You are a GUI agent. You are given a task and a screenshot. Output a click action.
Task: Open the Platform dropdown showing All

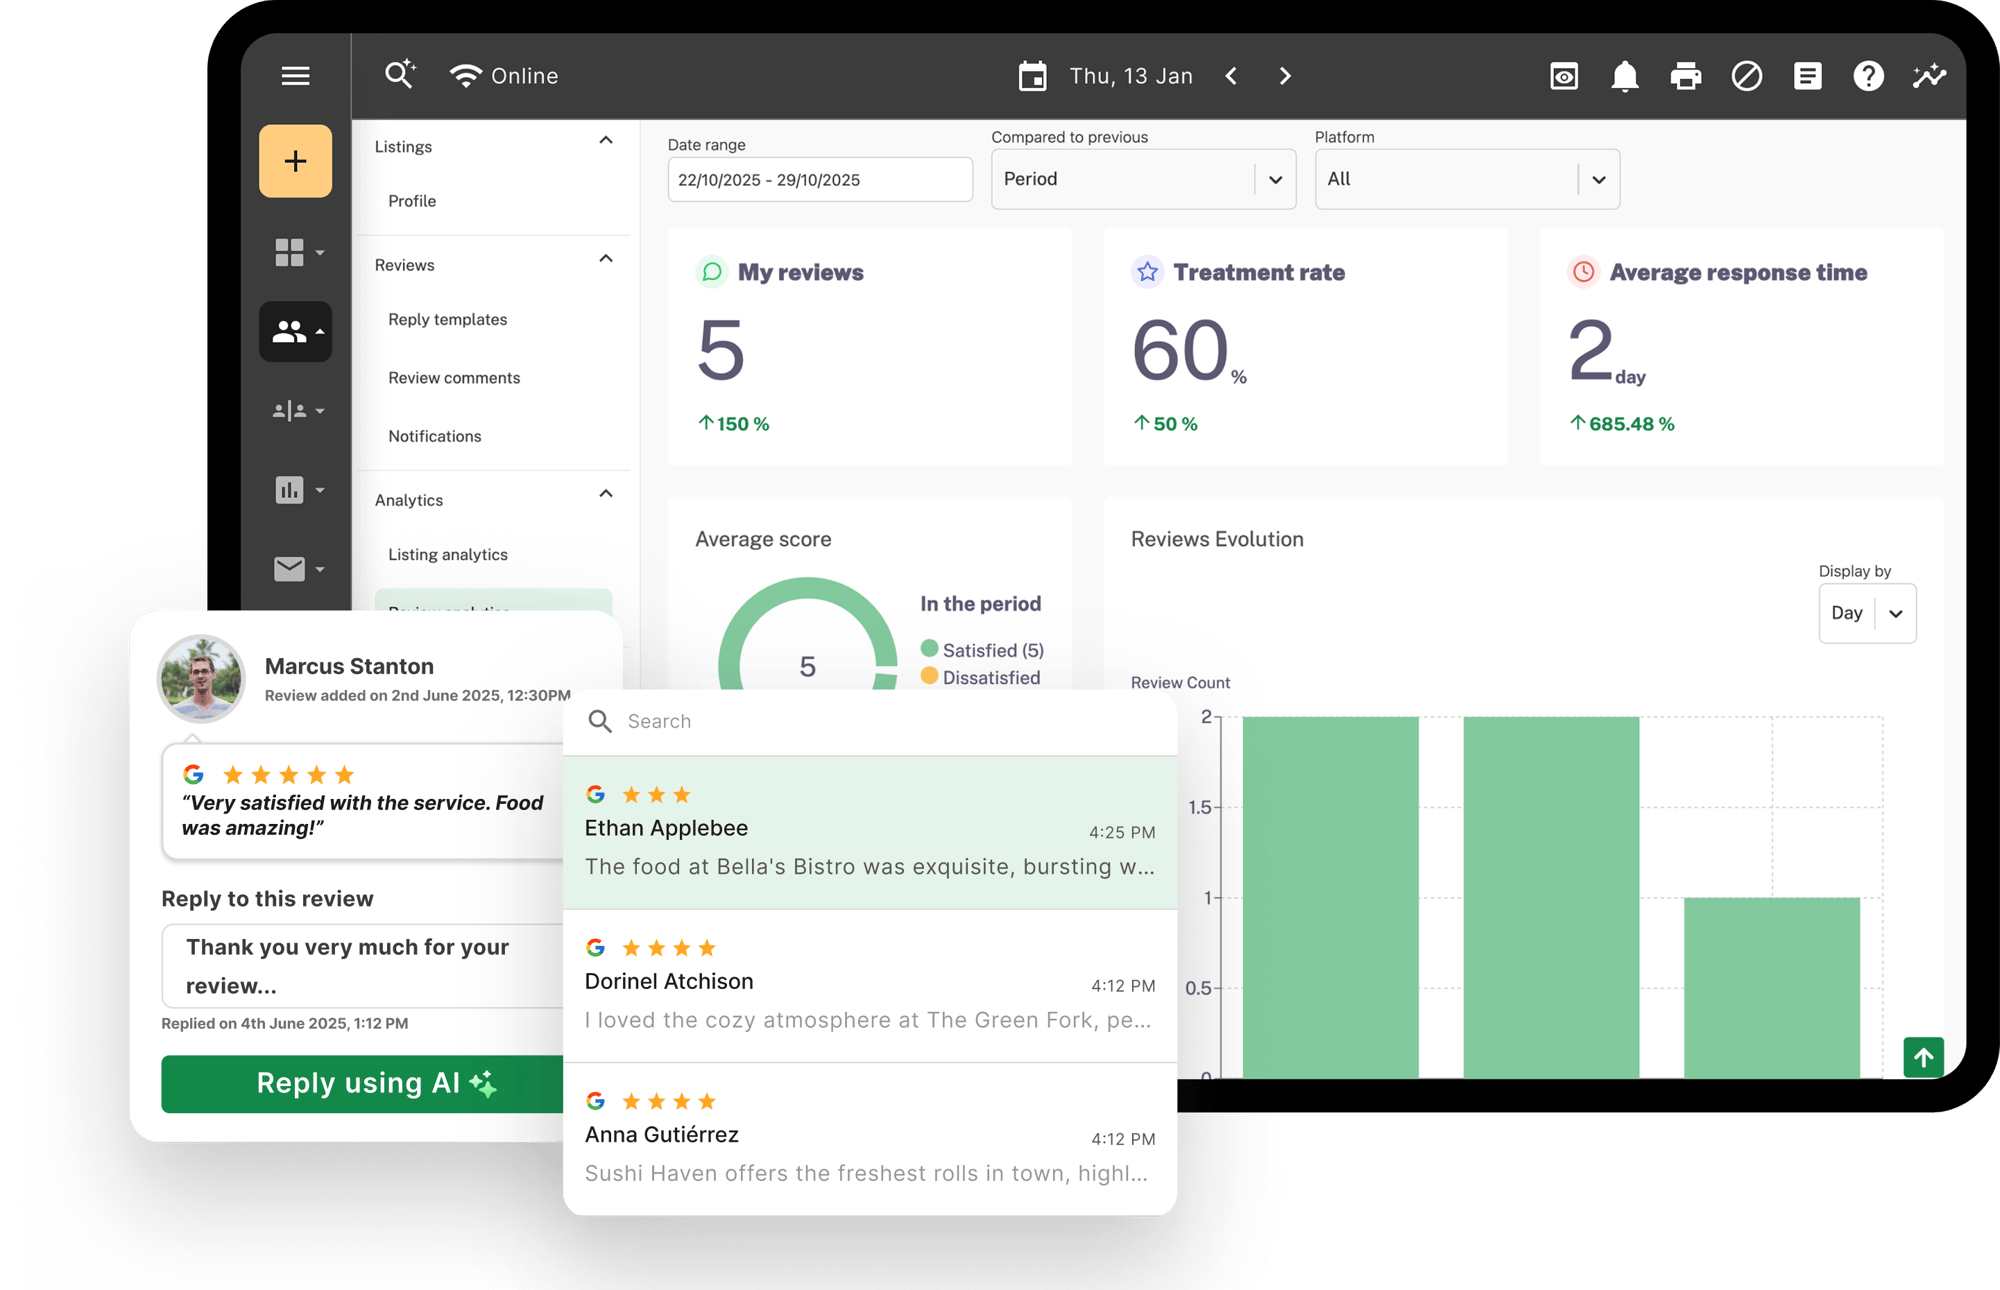click(1466, 179)
